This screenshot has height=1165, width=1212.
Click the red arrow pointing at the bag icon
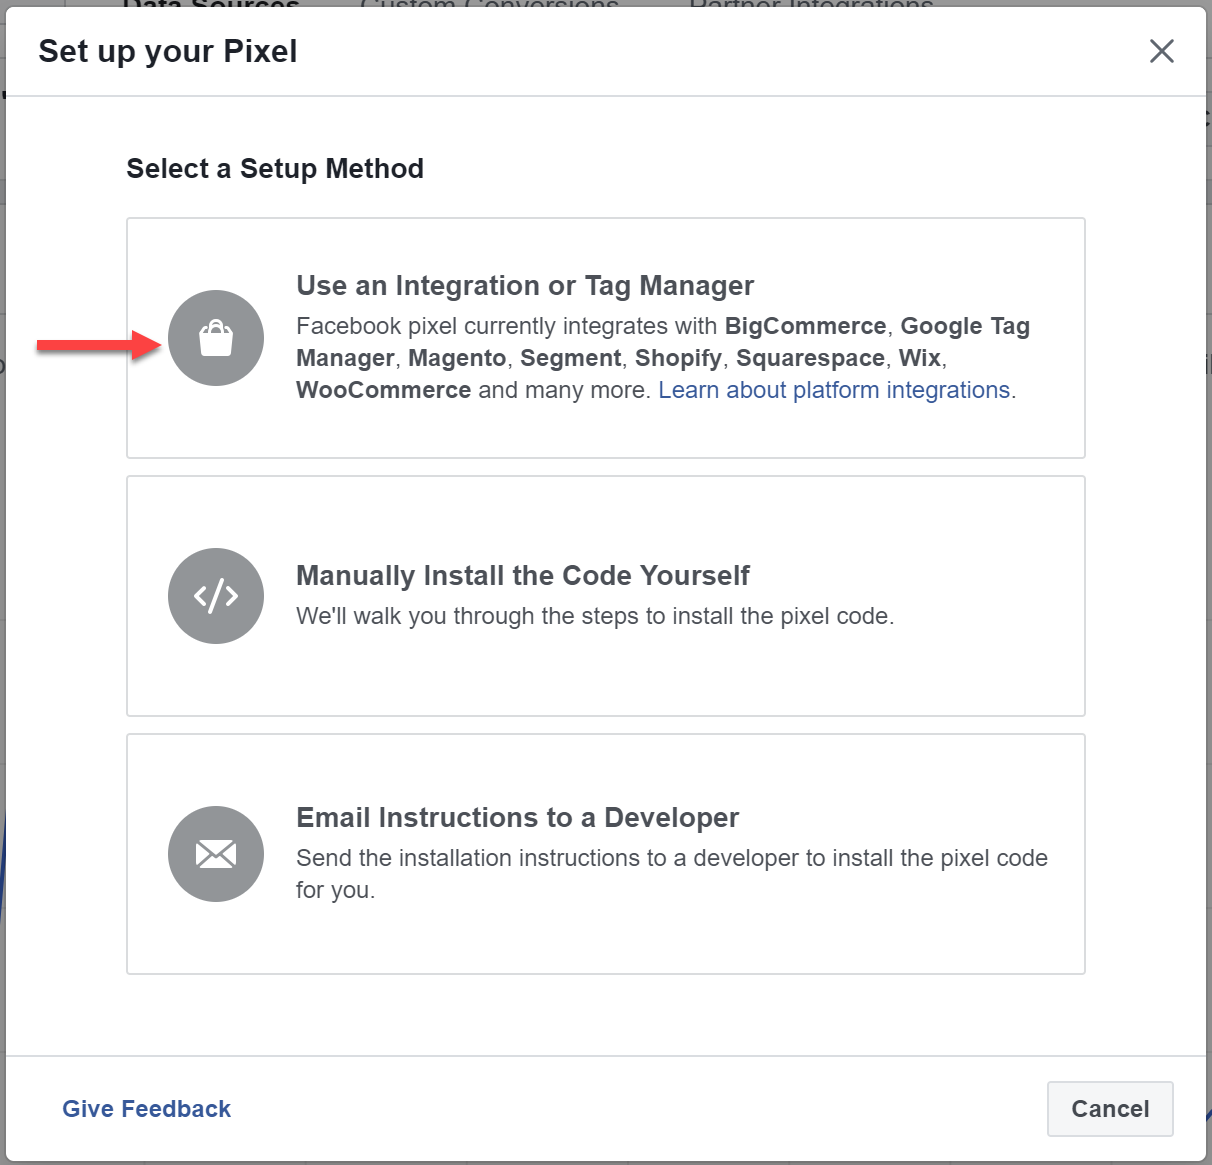[98, 346]
